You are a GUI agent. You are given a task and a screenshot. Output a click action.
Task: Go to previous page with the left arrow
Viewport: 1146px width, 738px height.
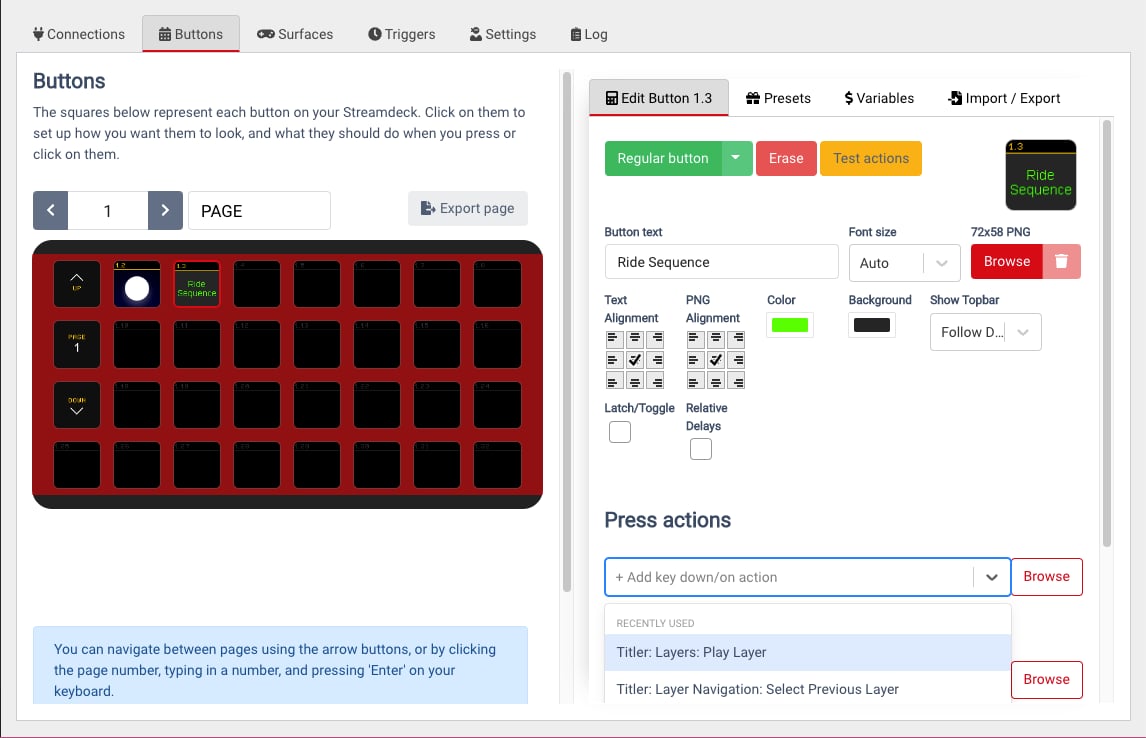[x=50, y=210]
